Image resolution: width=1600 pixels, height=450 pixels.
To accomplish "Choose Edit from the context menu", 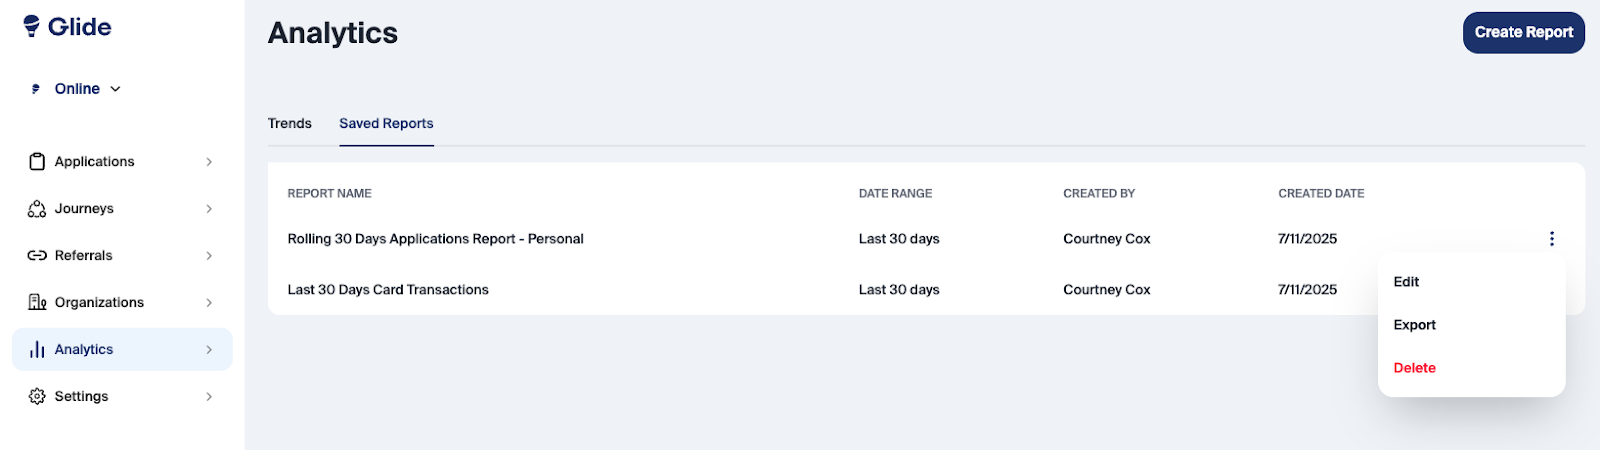I will (x=1406, y=282).
